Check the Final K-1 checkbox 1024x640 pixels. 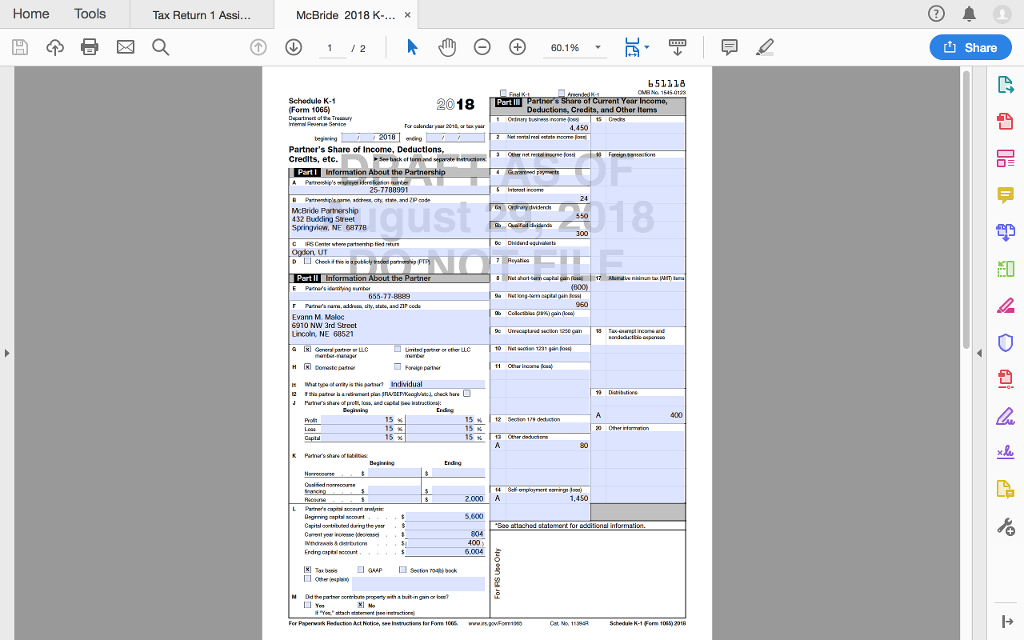tap(503, 92)
